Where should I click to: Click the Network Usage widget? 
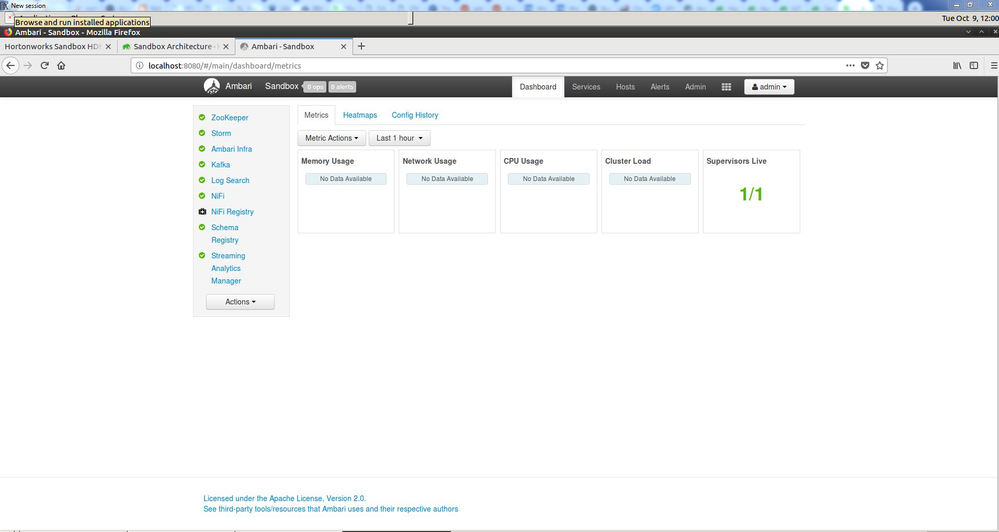coord(447,191)
